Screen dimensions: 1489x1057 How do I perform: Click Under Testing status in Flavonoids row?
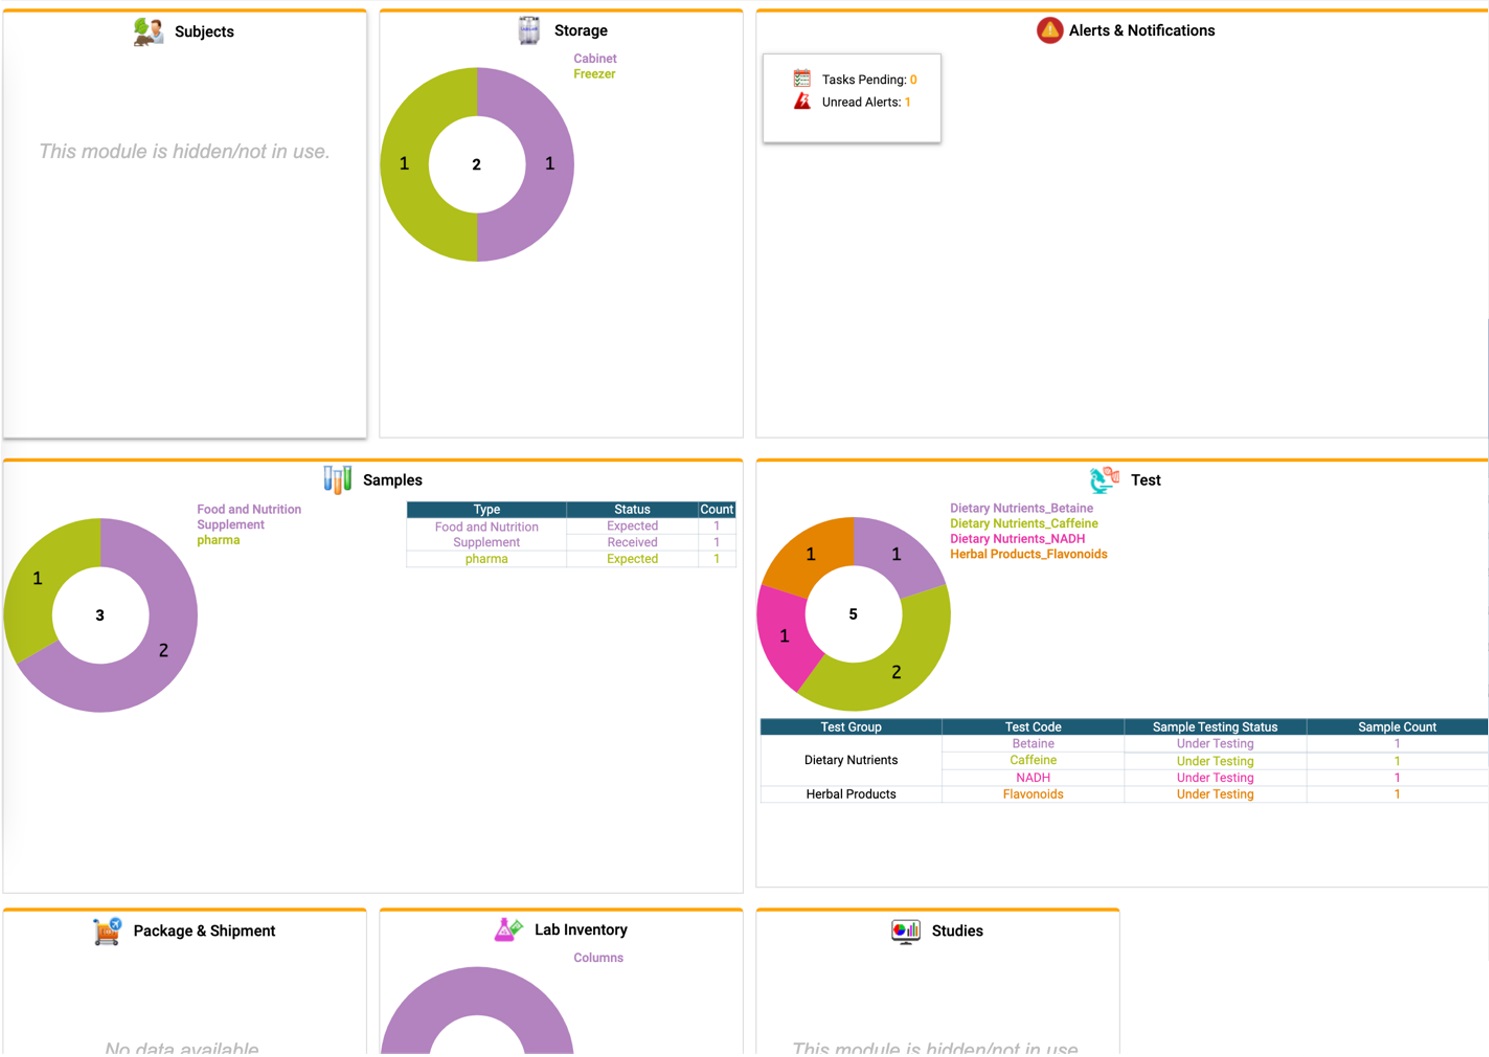coord(1215,794)
